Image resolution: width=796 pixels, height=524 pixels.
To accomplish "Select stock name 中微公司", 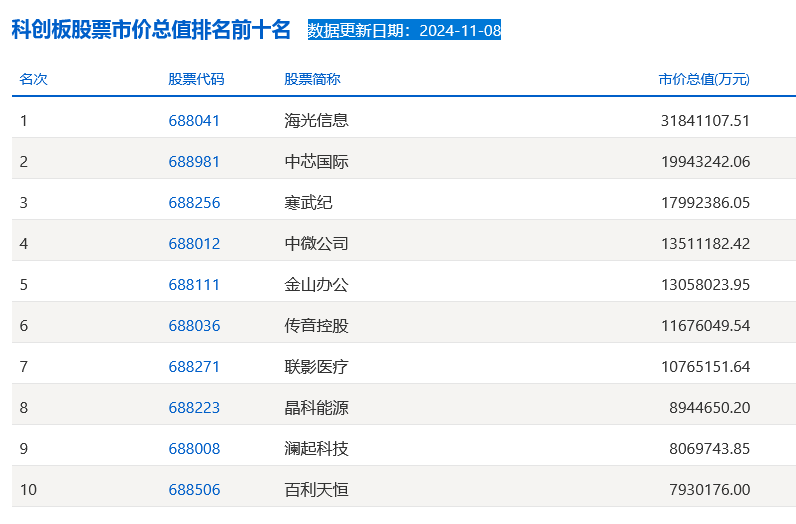I will coord(316,244).
